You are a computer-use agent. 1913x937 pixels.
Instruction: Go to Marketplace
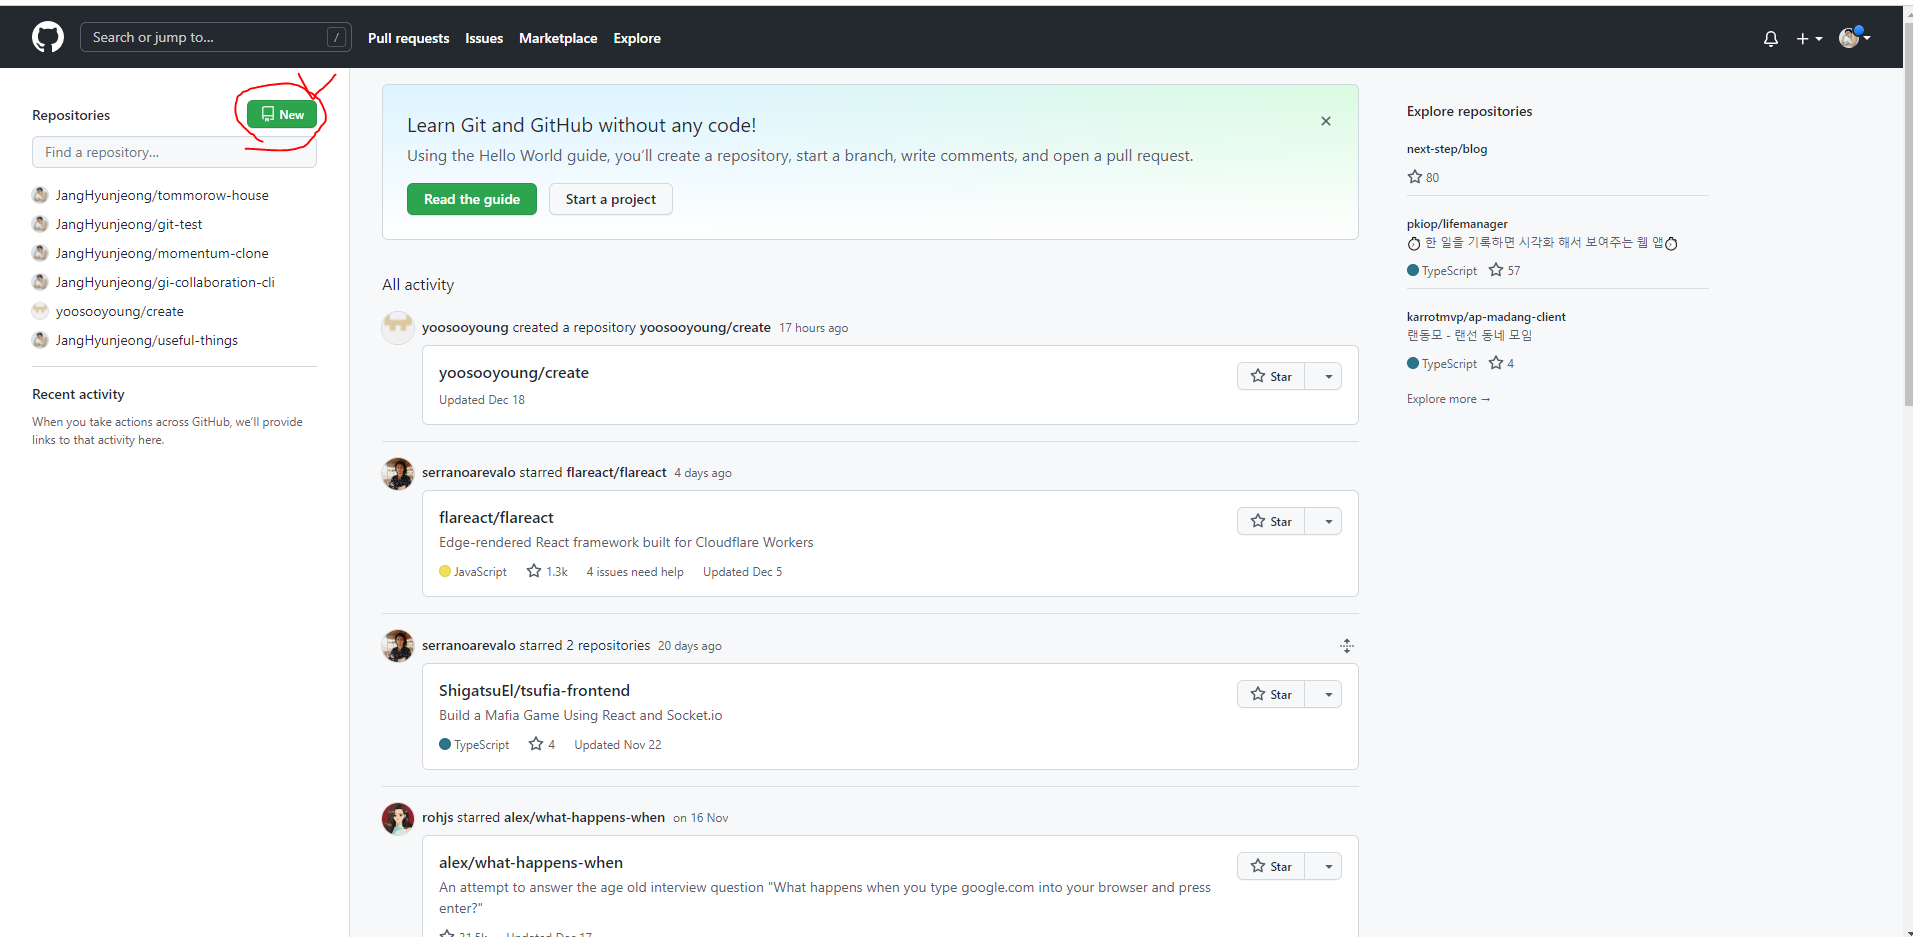pyautogui.click(x=558, y=38)
